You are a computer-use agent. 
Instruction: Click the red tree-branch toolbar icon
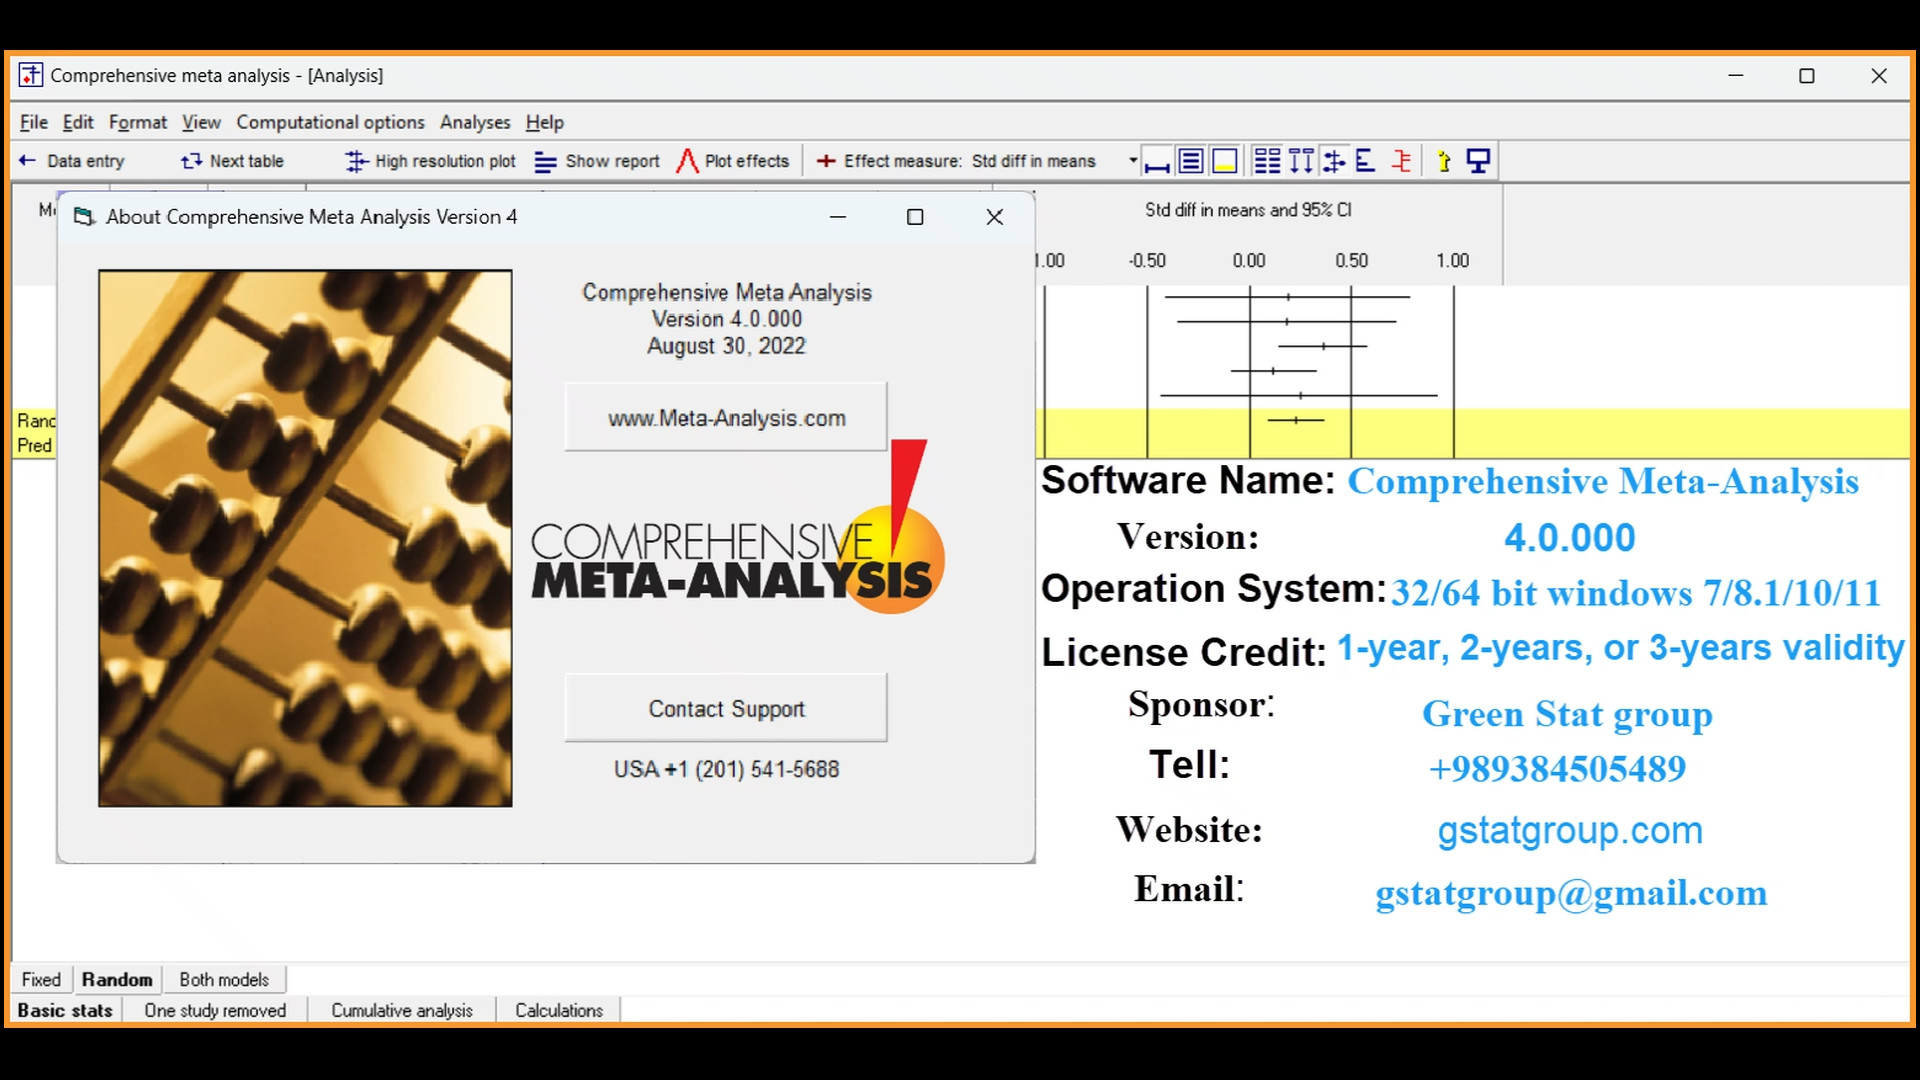point(1402,161)
